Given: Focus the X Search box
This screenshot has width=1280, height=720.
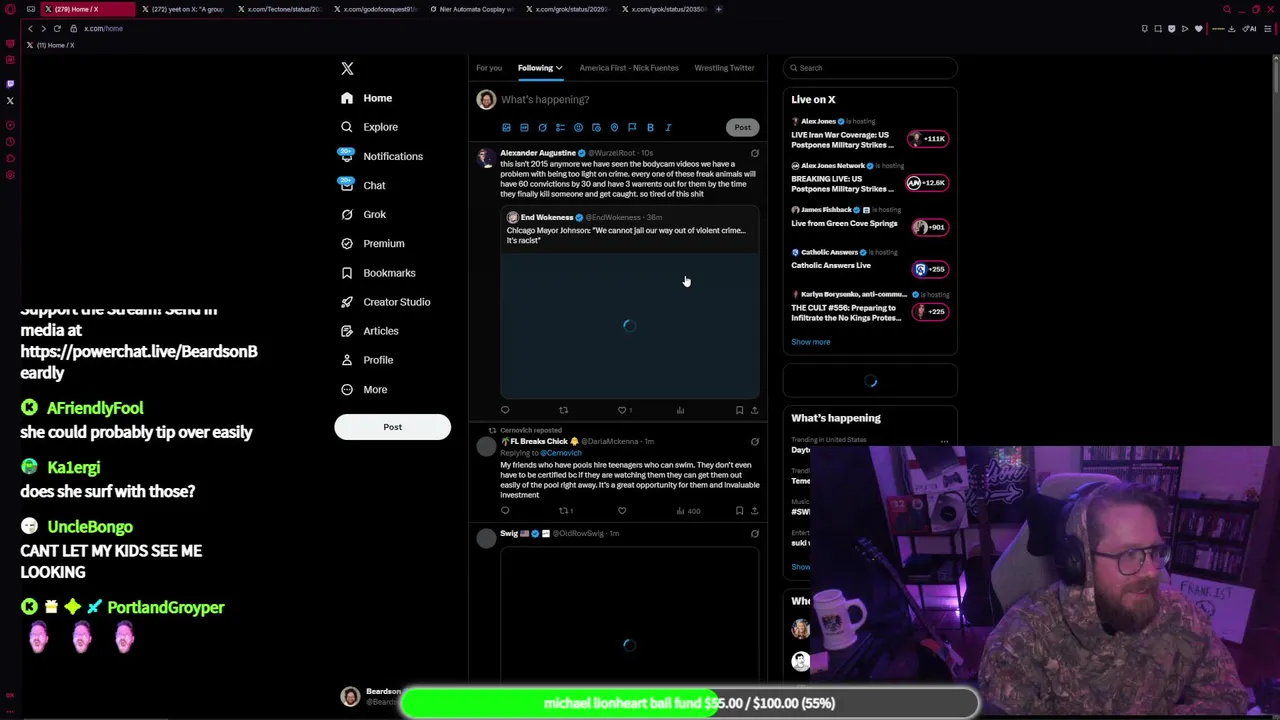Looking at the screenshot, I should pyautogui.click(x=870, y=68).
